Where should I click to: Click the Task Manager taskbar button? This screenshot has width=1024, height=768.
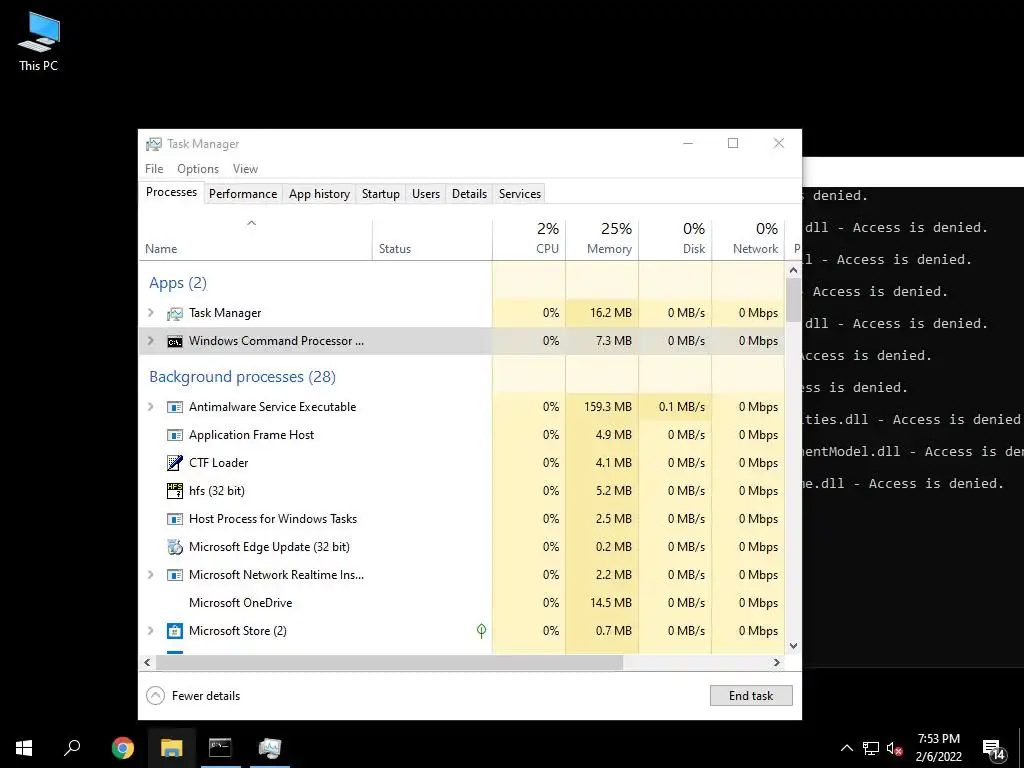[x=269, y=748]
